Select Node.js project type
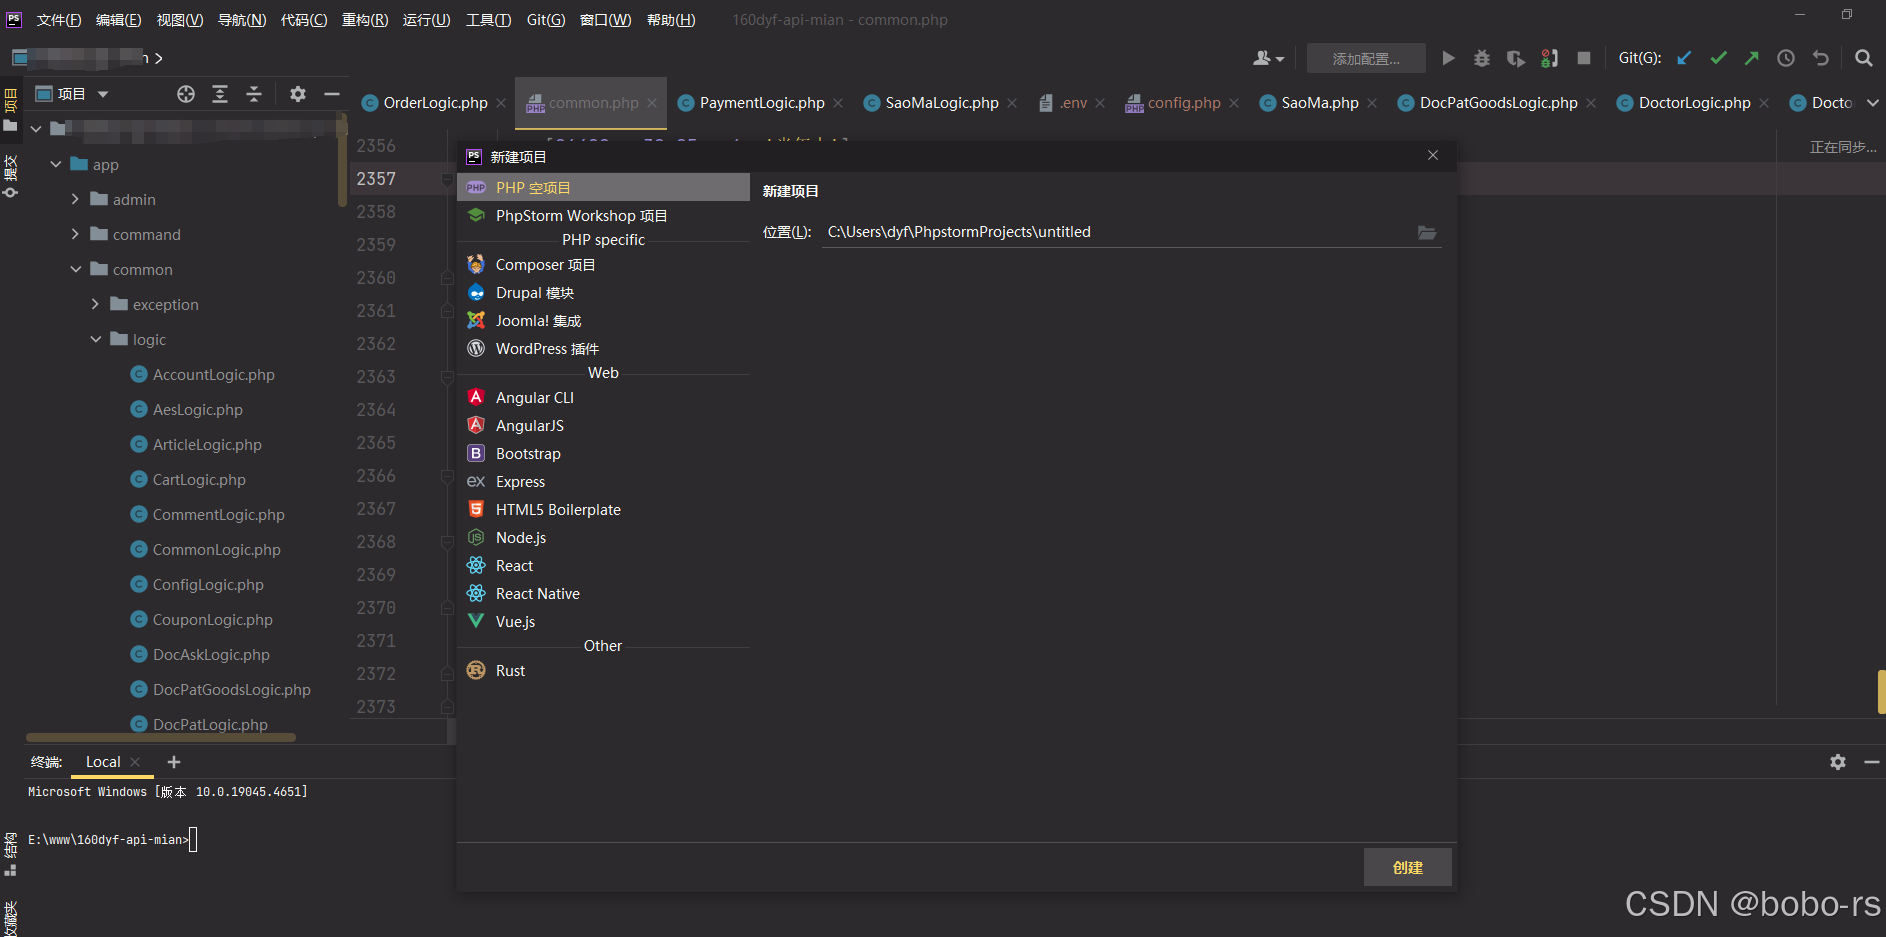Viewport: 1886px width, 937px height. 603,538
